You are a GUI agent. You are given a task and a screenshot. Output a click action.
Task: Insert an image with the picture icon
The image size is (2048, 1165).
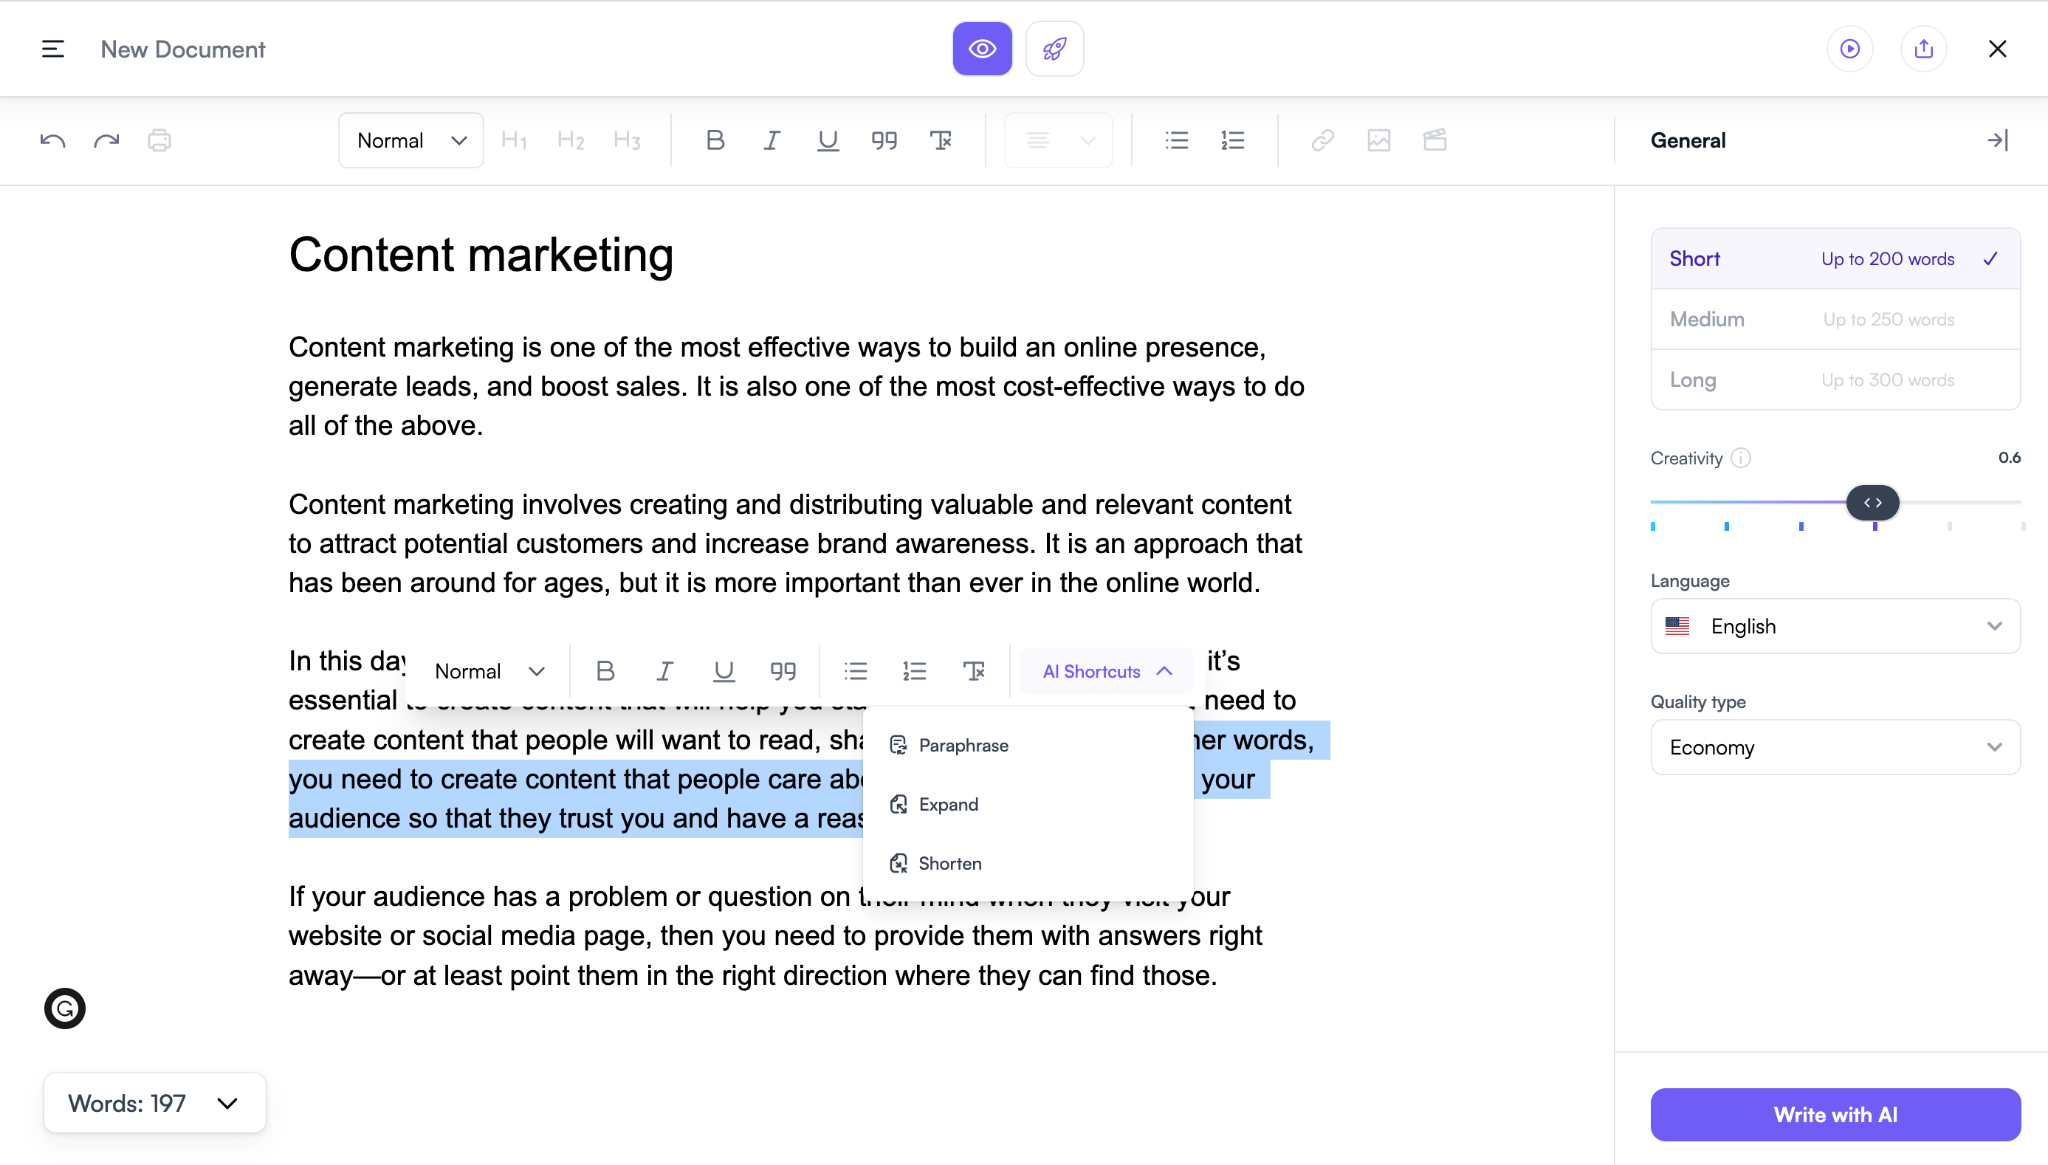1379,141
